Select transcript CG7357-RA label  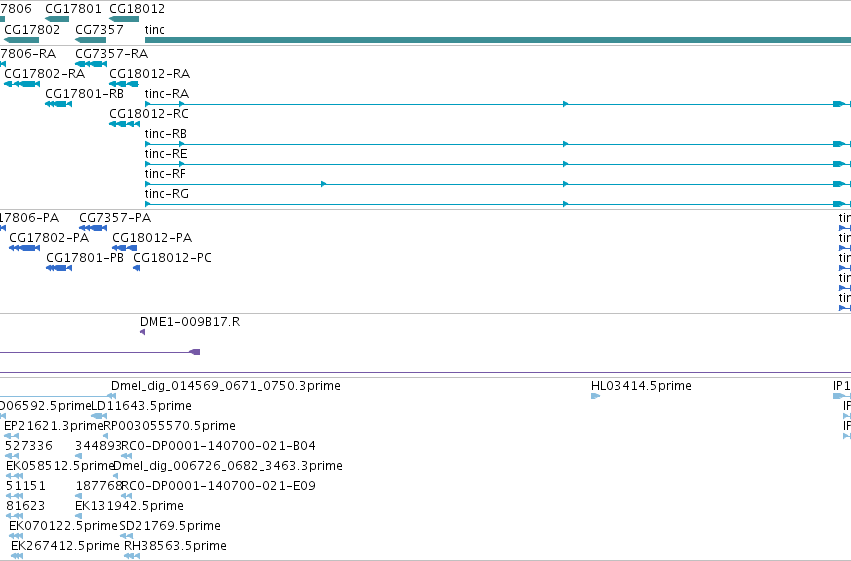(111, 54)
